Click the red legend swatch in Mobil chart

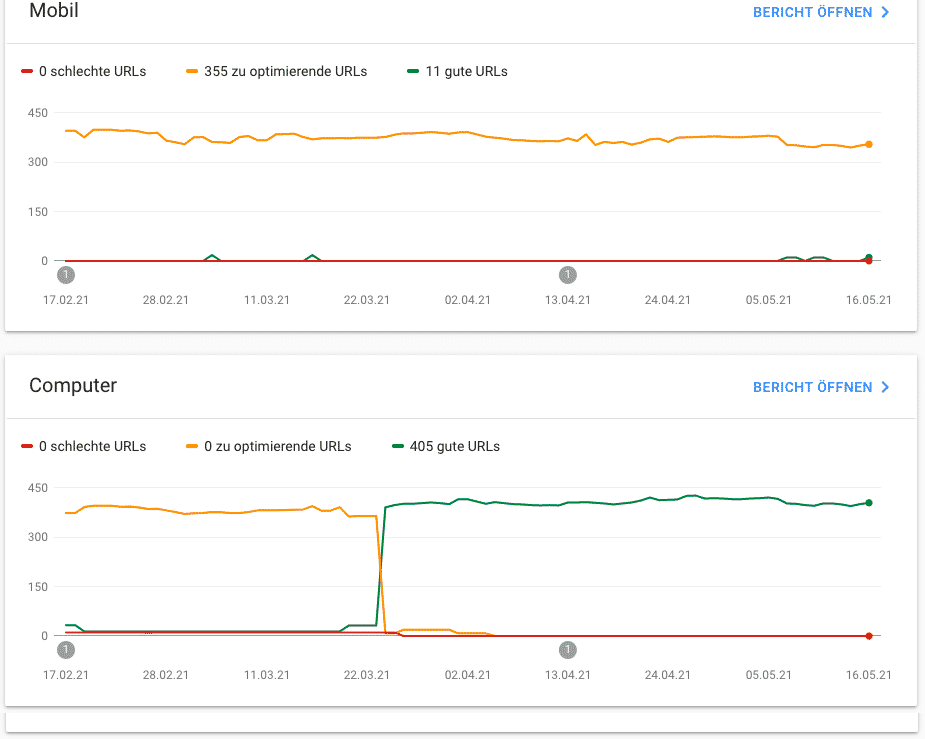[27, 71]
